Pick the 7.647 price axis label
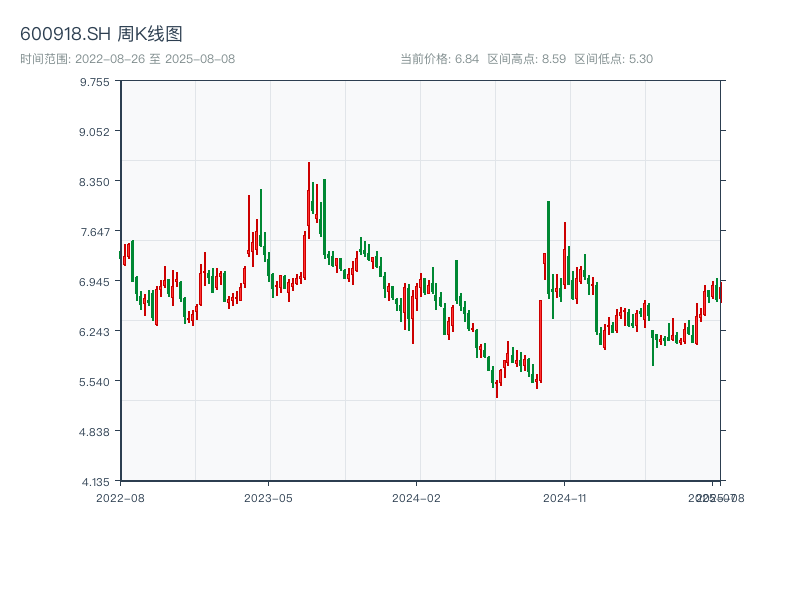The width and height of the screenshot is (800, 600). 95,232
